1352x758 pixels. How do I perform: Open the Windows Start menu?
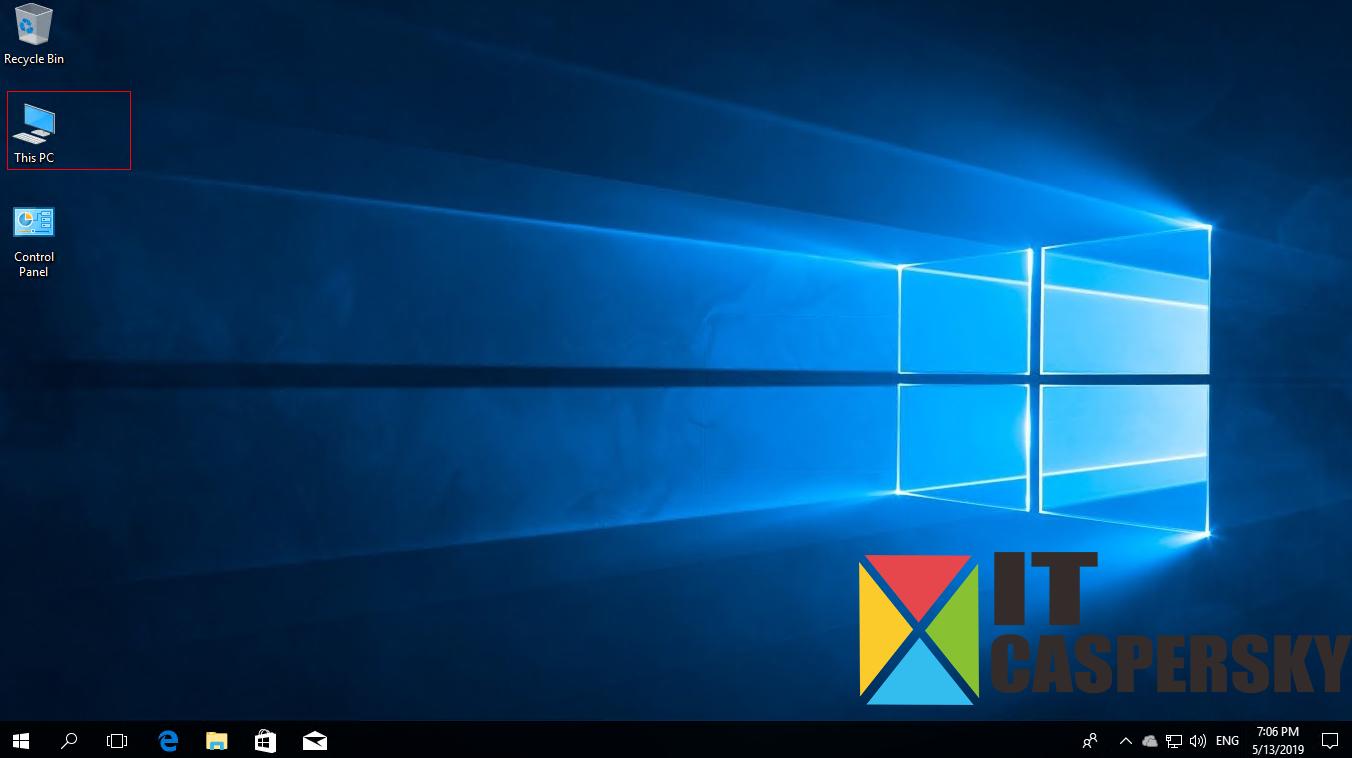(x=21, y=741)
